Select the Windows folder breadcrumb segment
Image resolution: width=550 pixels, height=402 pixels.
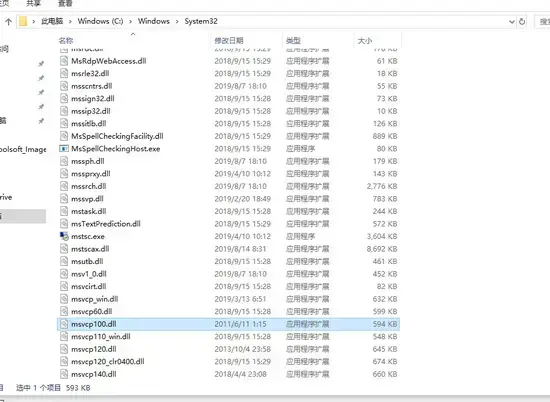pyautogui.click(x=154, y=21)
